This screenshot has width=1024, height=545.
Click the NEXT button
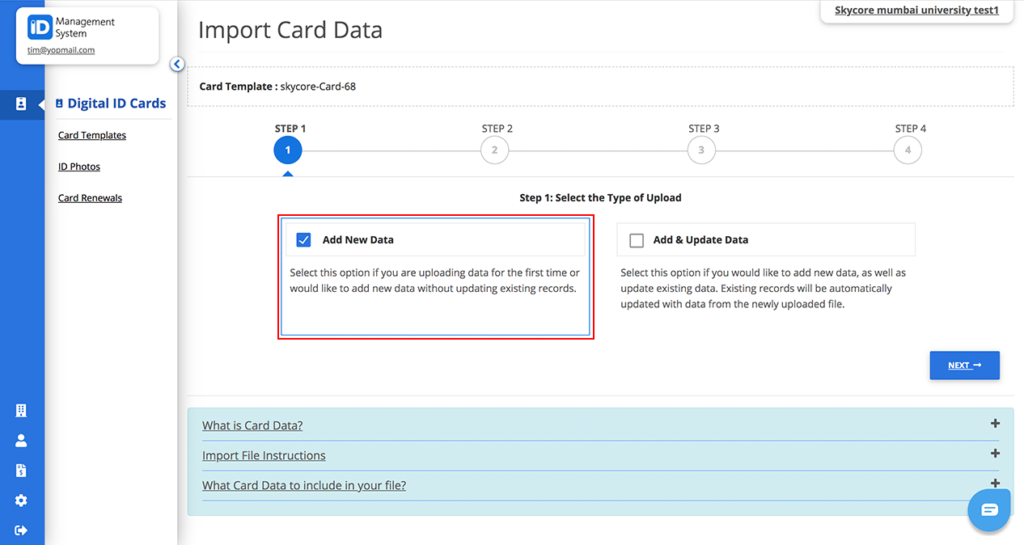click(x=965, y=366)
